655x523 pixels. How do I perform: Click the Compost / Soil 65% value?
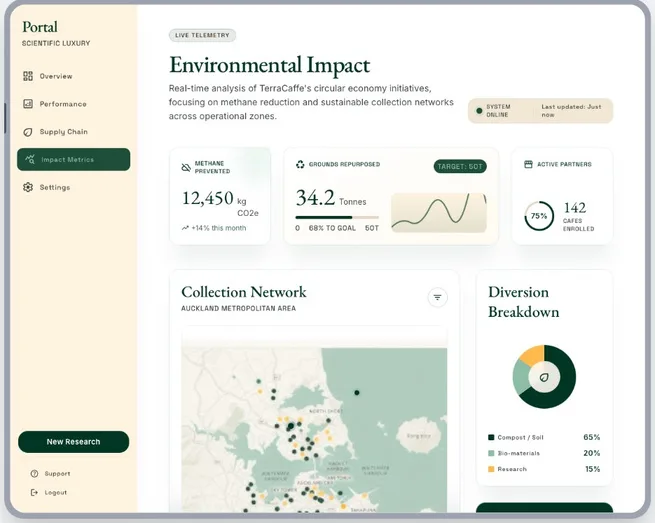(592, 437)
